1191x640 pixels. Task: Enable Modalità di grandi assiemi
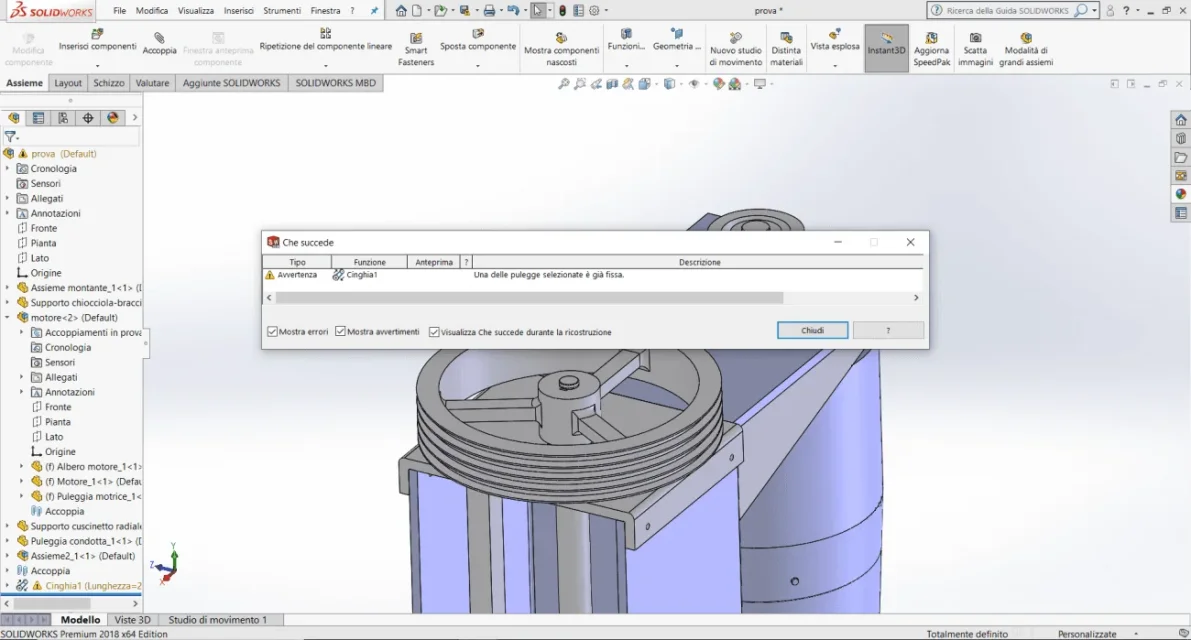pos(1025,49)
